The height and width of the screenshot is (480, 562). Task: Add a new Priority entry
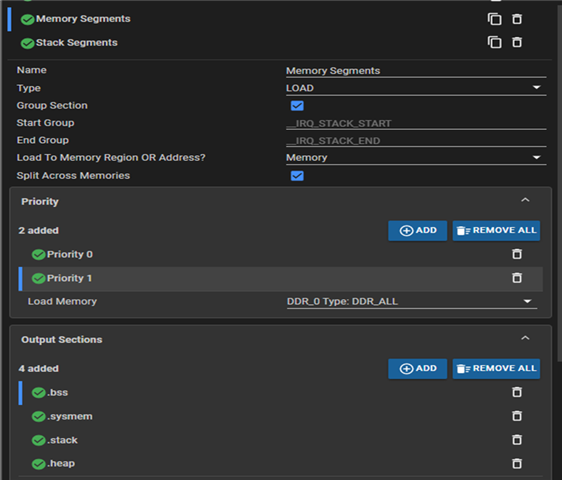pyautogui.click(x=418, y=231)
